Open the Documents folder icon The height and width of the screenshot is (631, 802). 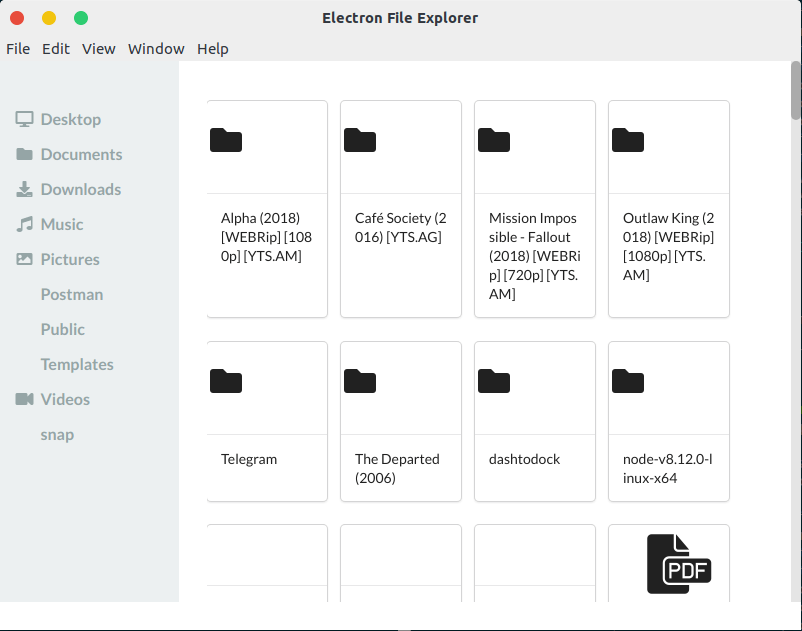pyautogui.click(x=22, y=153)
